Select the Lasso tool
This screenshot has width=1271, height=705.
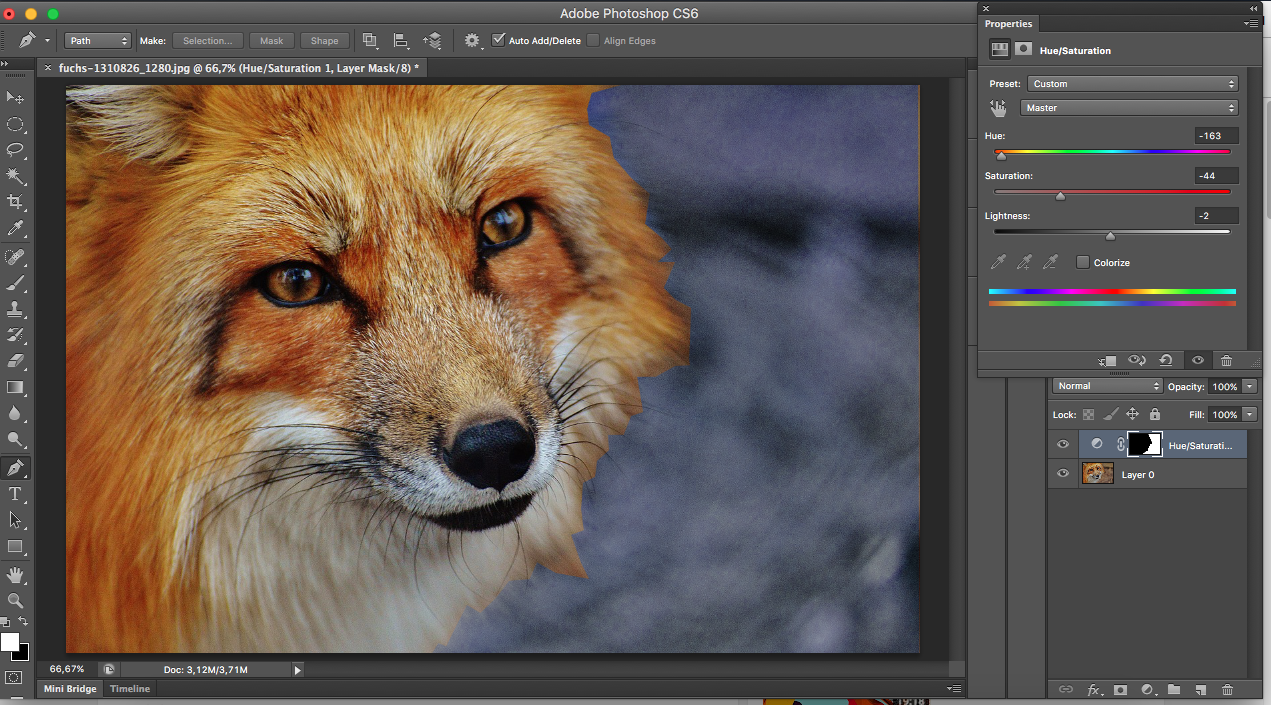(15, 150)
